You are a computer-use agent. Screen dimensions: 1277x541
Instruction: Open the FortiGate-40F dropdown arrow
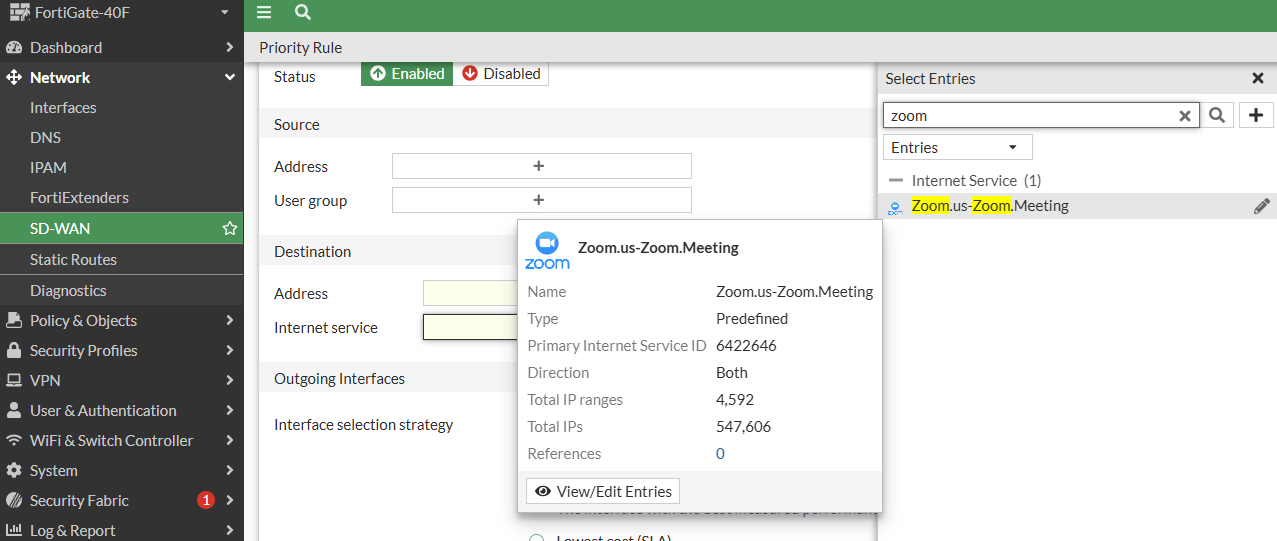pyautogui.click(x=225, y=13)
